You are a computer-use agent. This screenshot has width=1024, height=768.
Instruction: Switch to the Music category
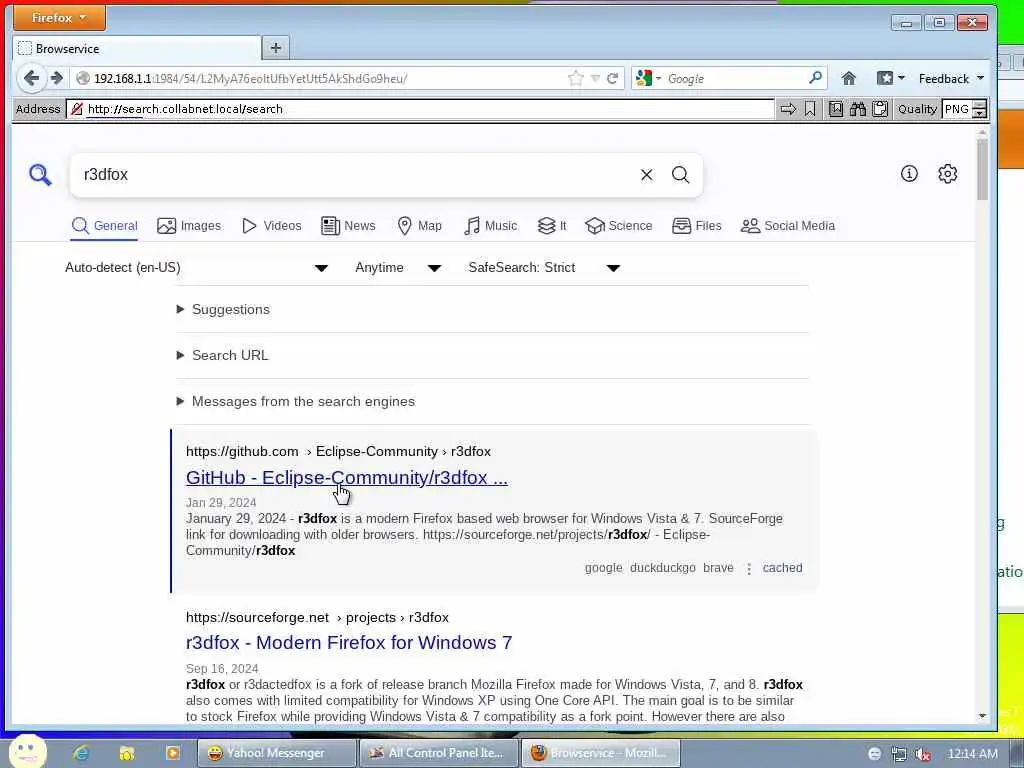490,226
